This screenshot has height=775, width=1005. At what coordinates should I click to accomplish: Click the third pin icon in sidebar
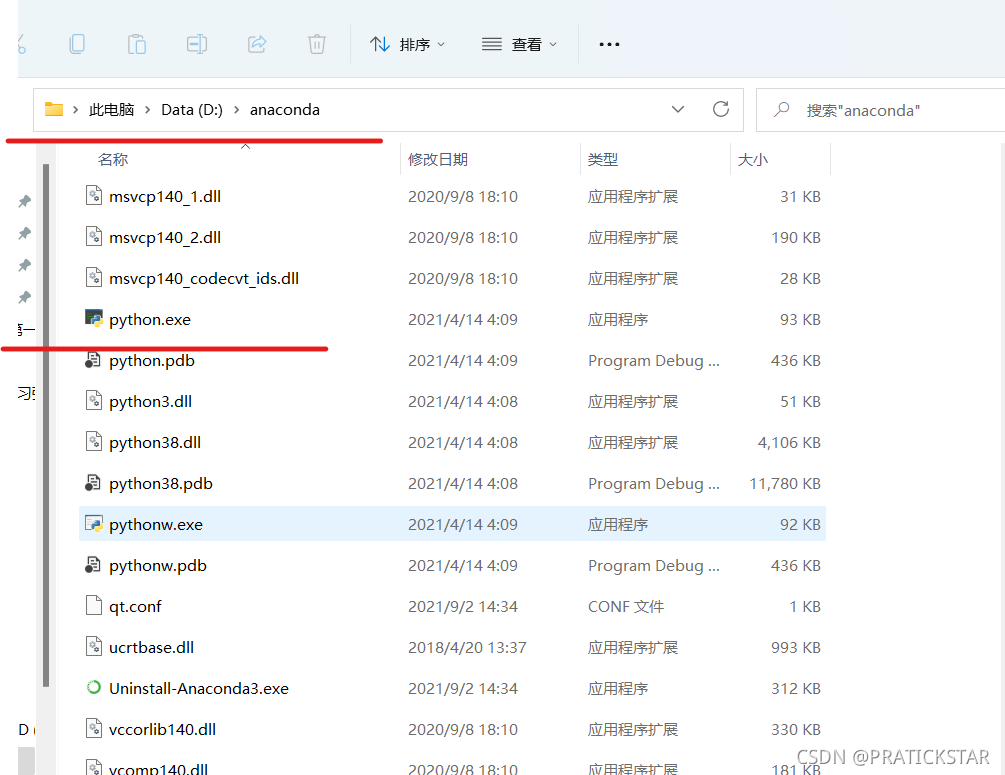coord(24,265)
